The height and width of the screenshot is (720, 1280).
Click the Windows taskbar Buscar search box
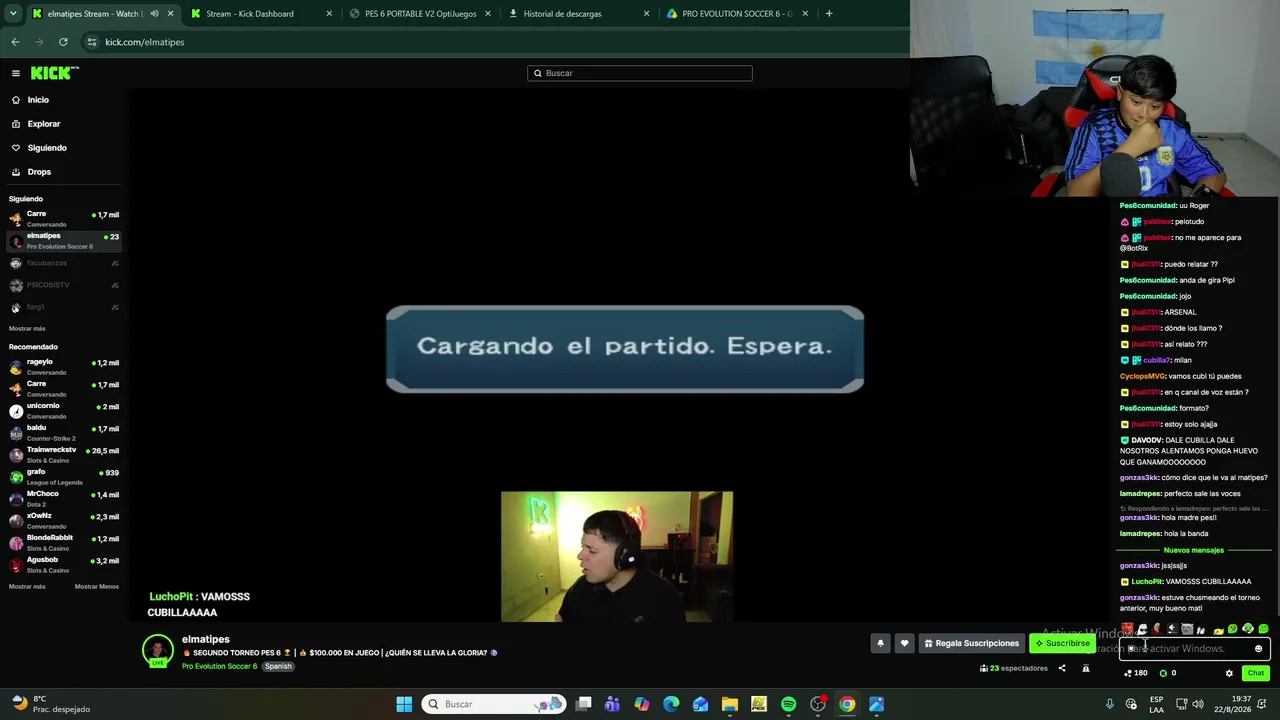click(x=494, y=704)
